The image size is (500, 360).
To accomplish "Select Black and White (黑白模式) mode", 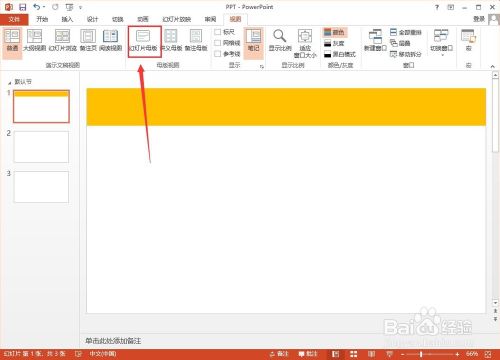I will [340, 54].
